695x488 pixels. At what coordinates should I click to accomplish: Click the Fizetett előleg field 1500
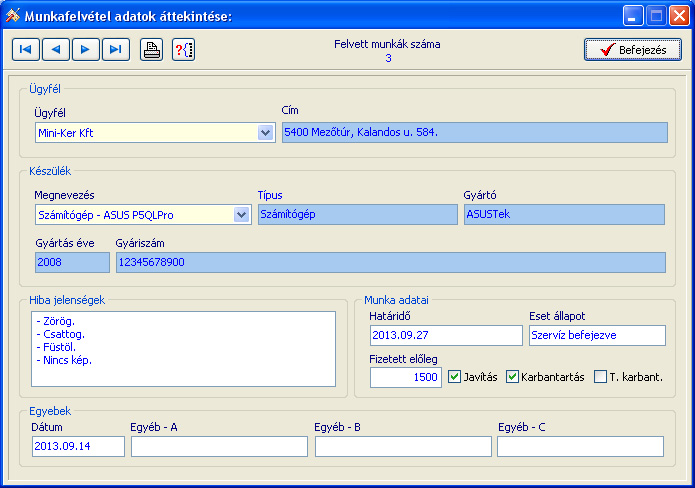click(x=406, y=377)
